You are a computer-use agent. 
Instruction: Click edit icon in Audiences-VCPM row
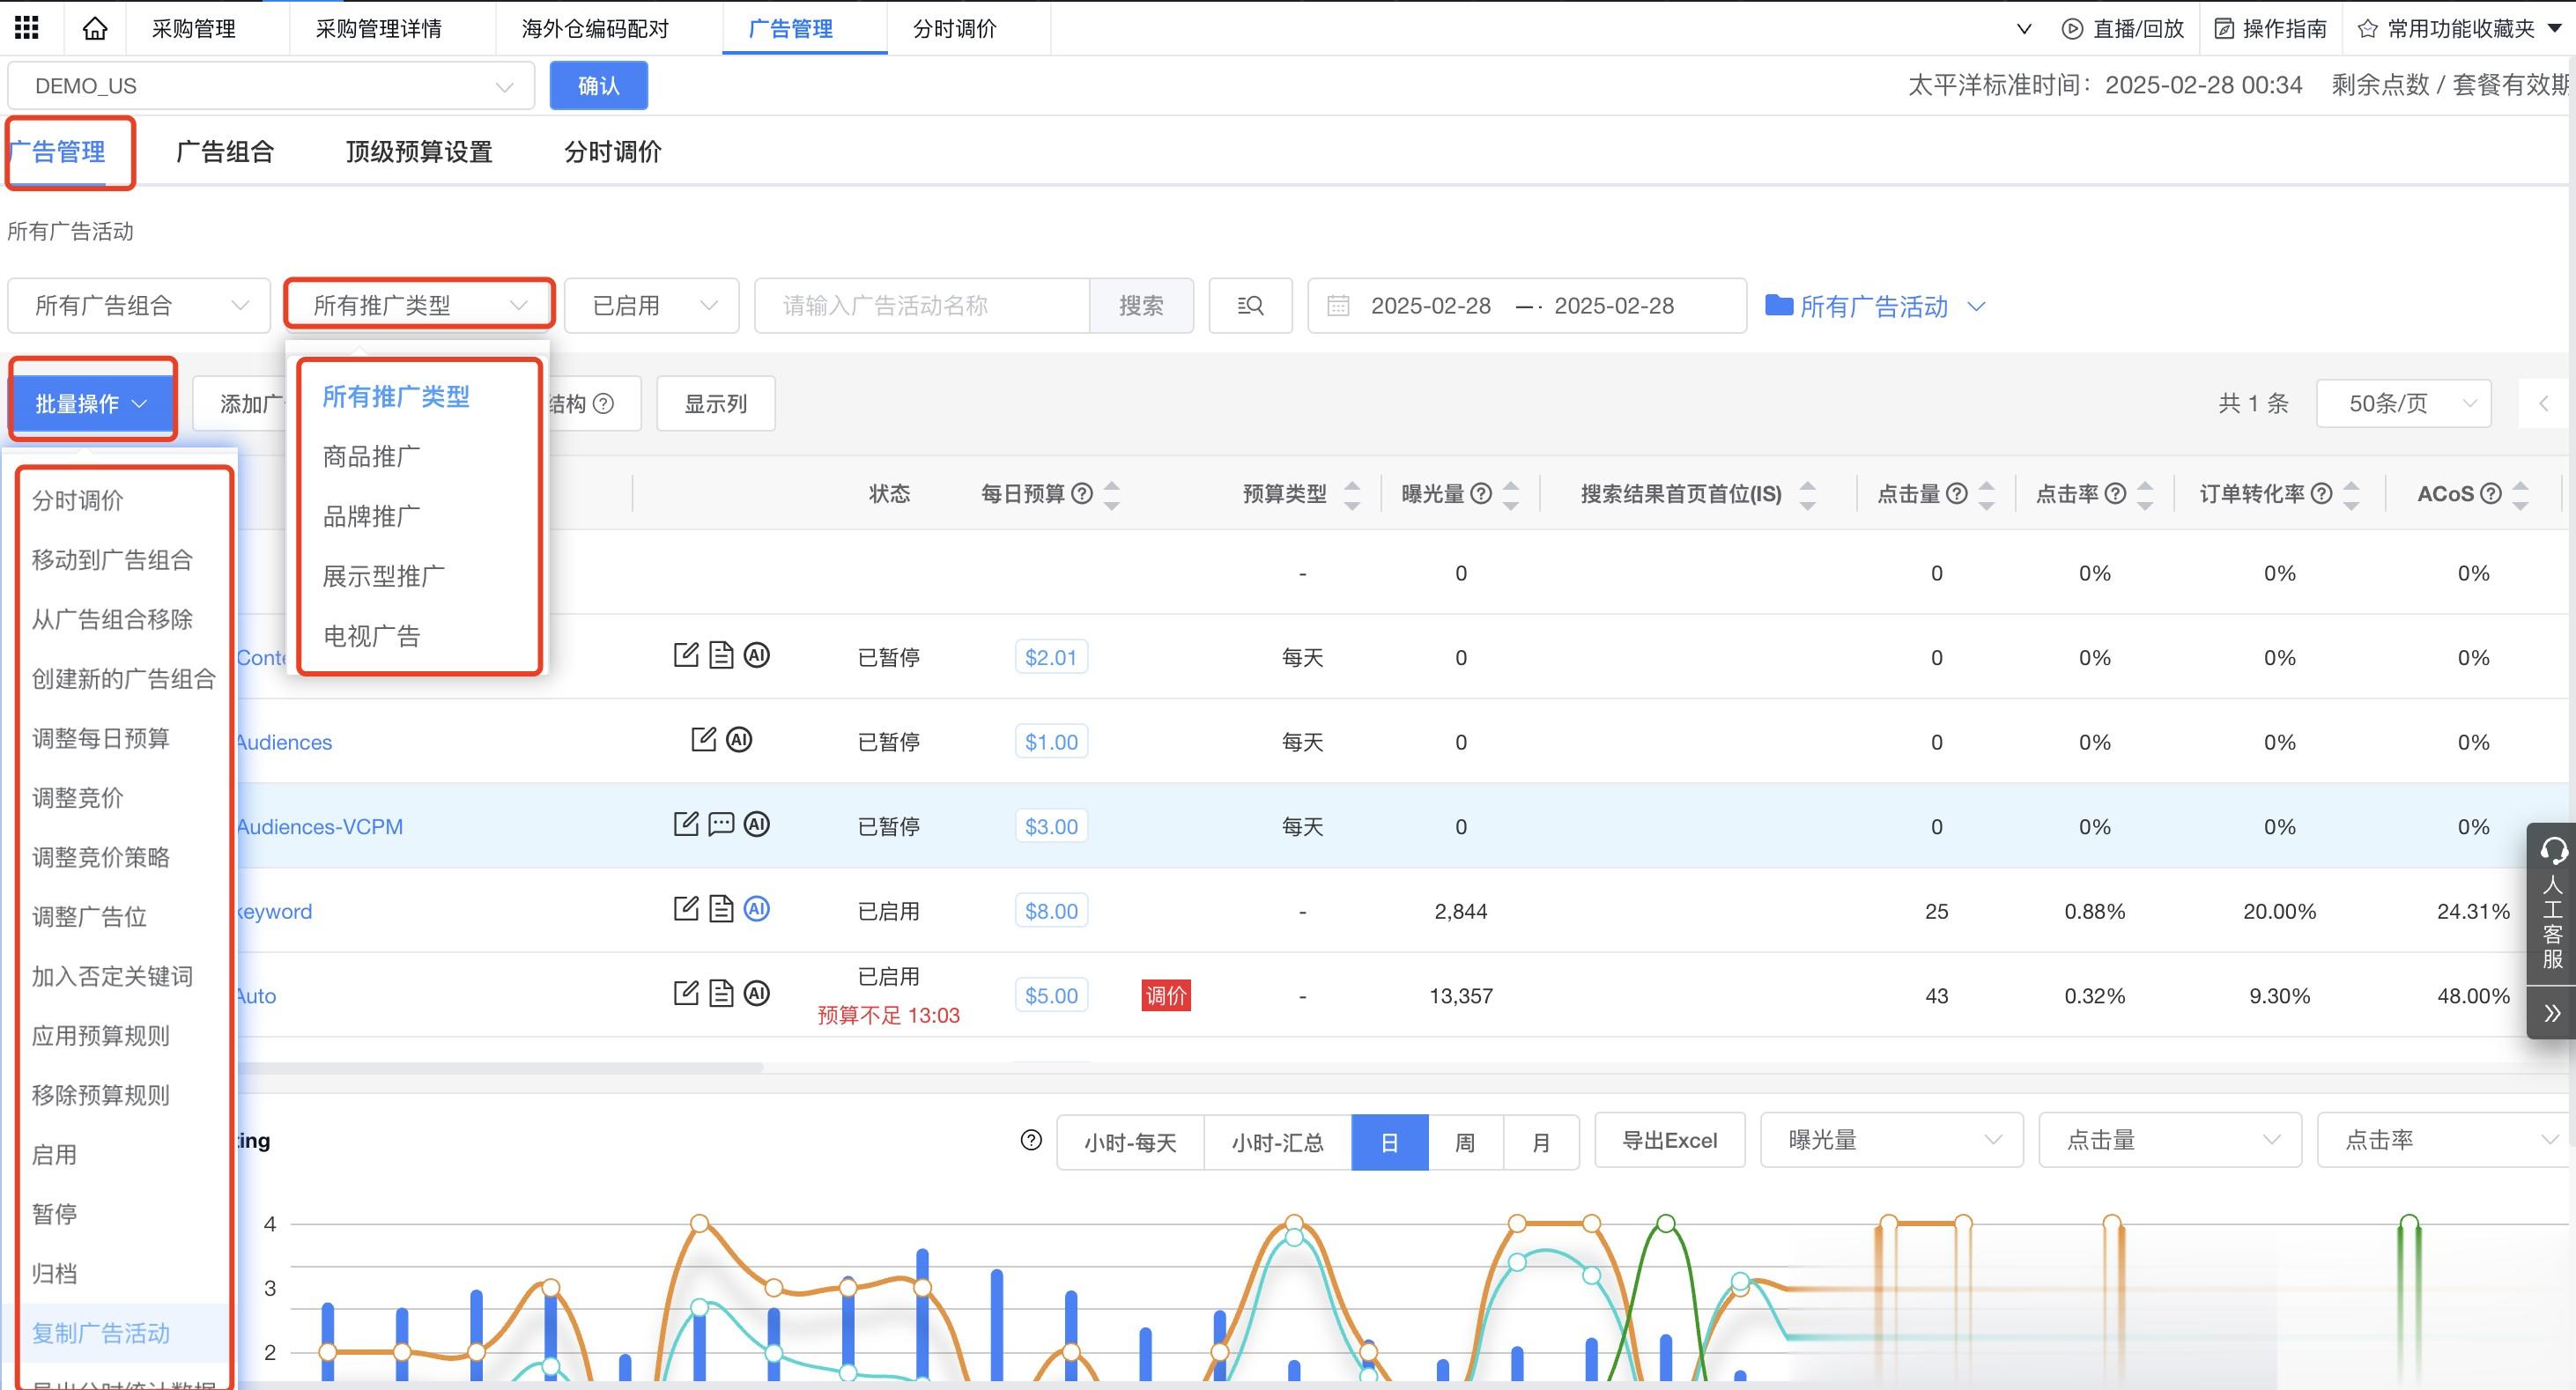[686, 824]
